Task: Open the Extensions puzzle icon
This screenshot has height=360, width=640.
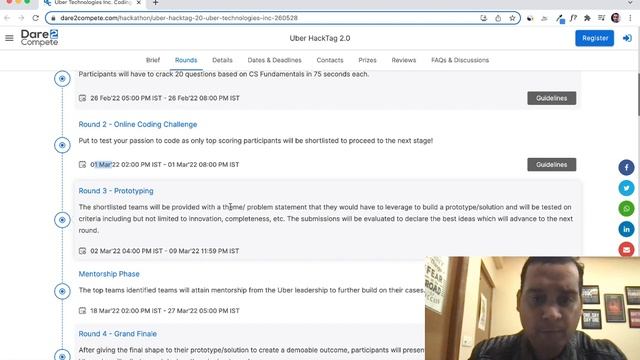Action: coord(587,18)
